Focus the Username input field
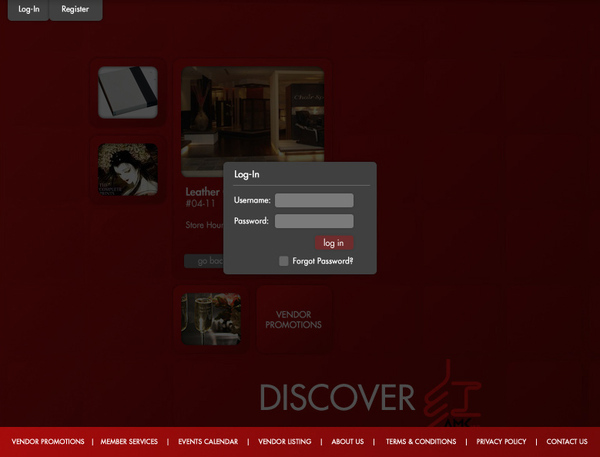Image resolution: width=600 pixels, height=457 pixels. tap(314, 200)
